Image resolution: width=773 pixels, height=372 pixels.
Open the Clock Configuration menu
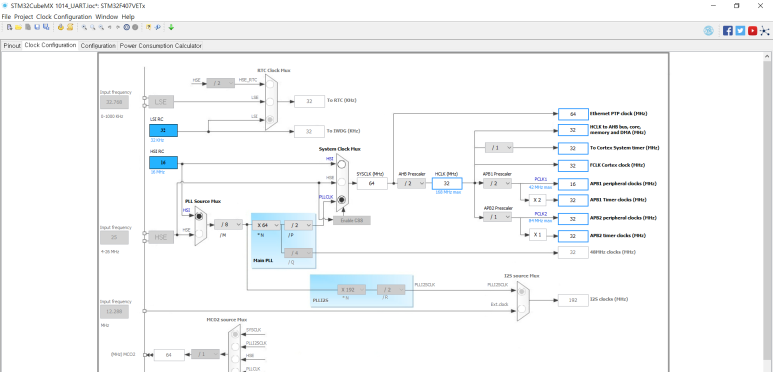64,17
